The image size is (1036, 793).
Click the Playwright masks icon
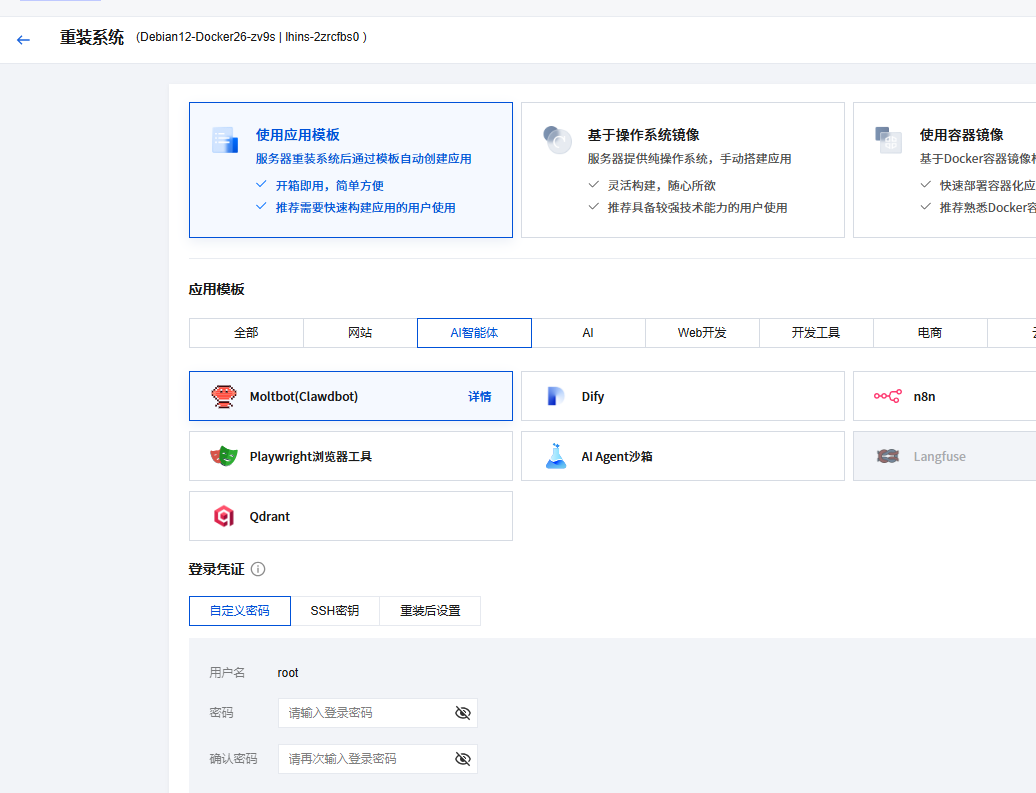pos(224,457)
